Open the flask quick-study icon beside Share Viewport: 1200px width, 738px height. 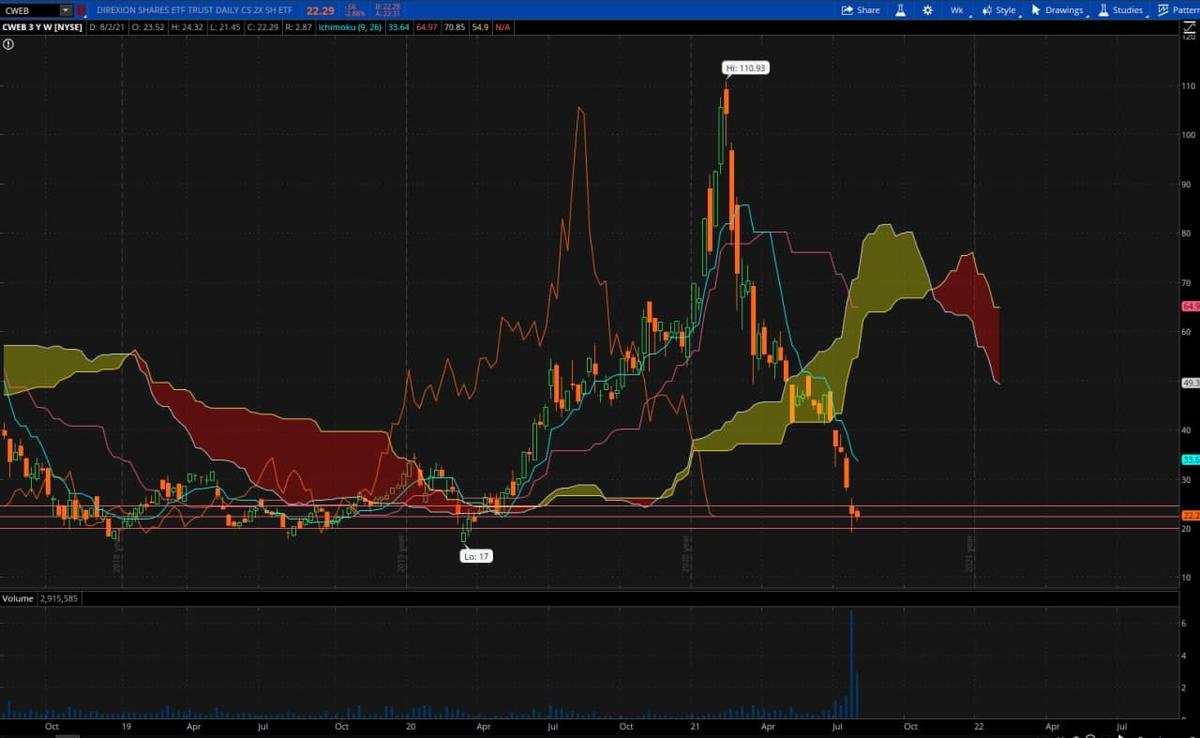900,10
